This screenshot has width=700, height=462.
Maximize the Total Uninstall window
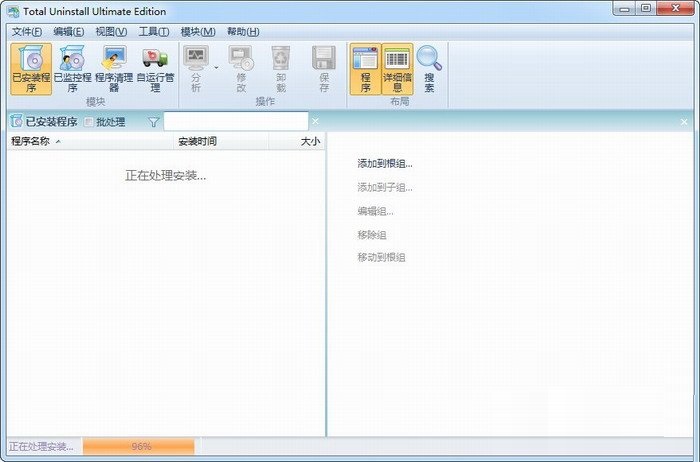click(x=646, y=9)
